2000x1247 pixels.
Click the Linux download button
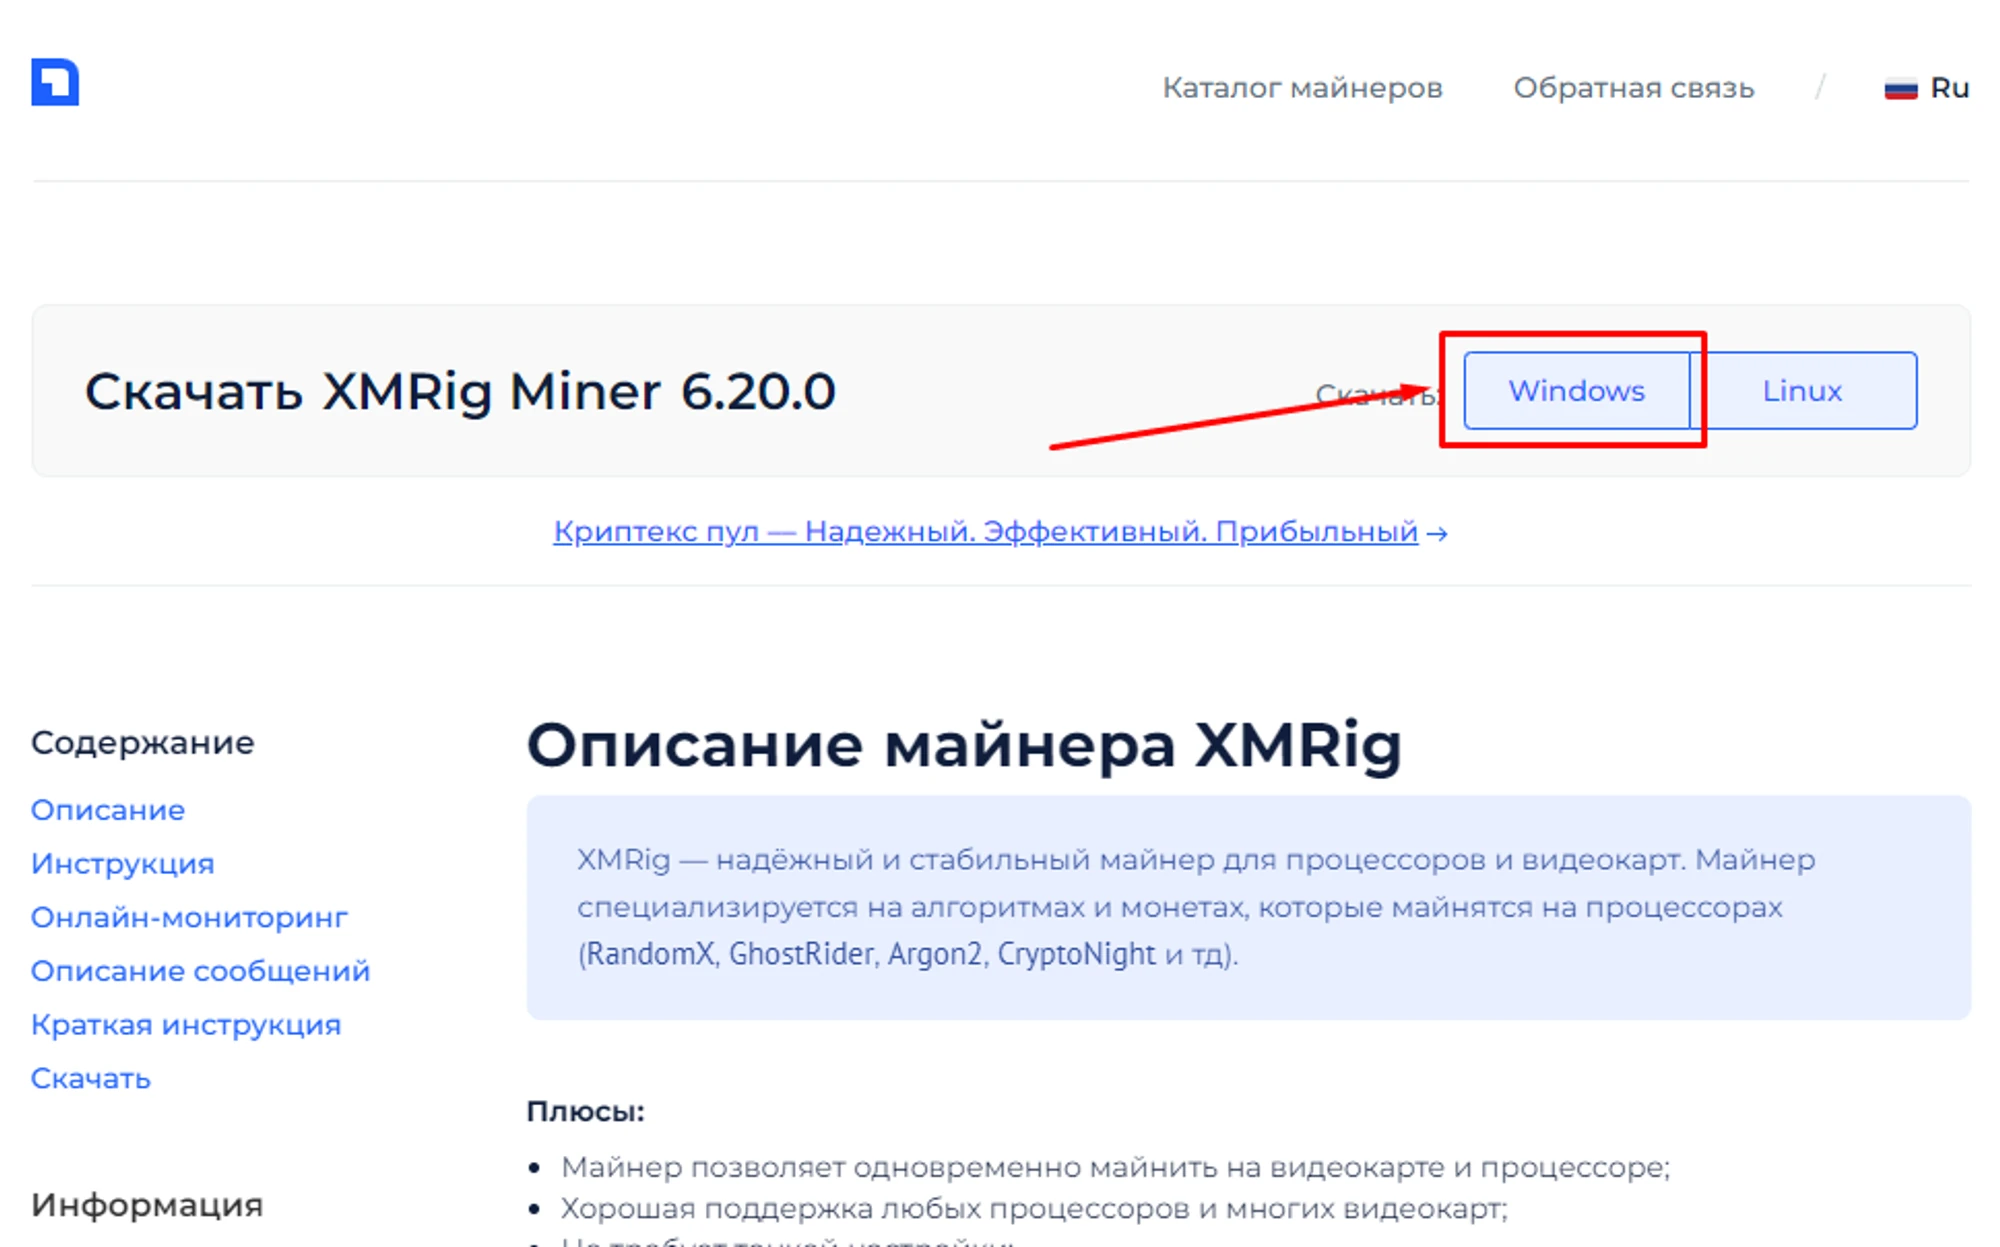click(x=1802, y=390)
